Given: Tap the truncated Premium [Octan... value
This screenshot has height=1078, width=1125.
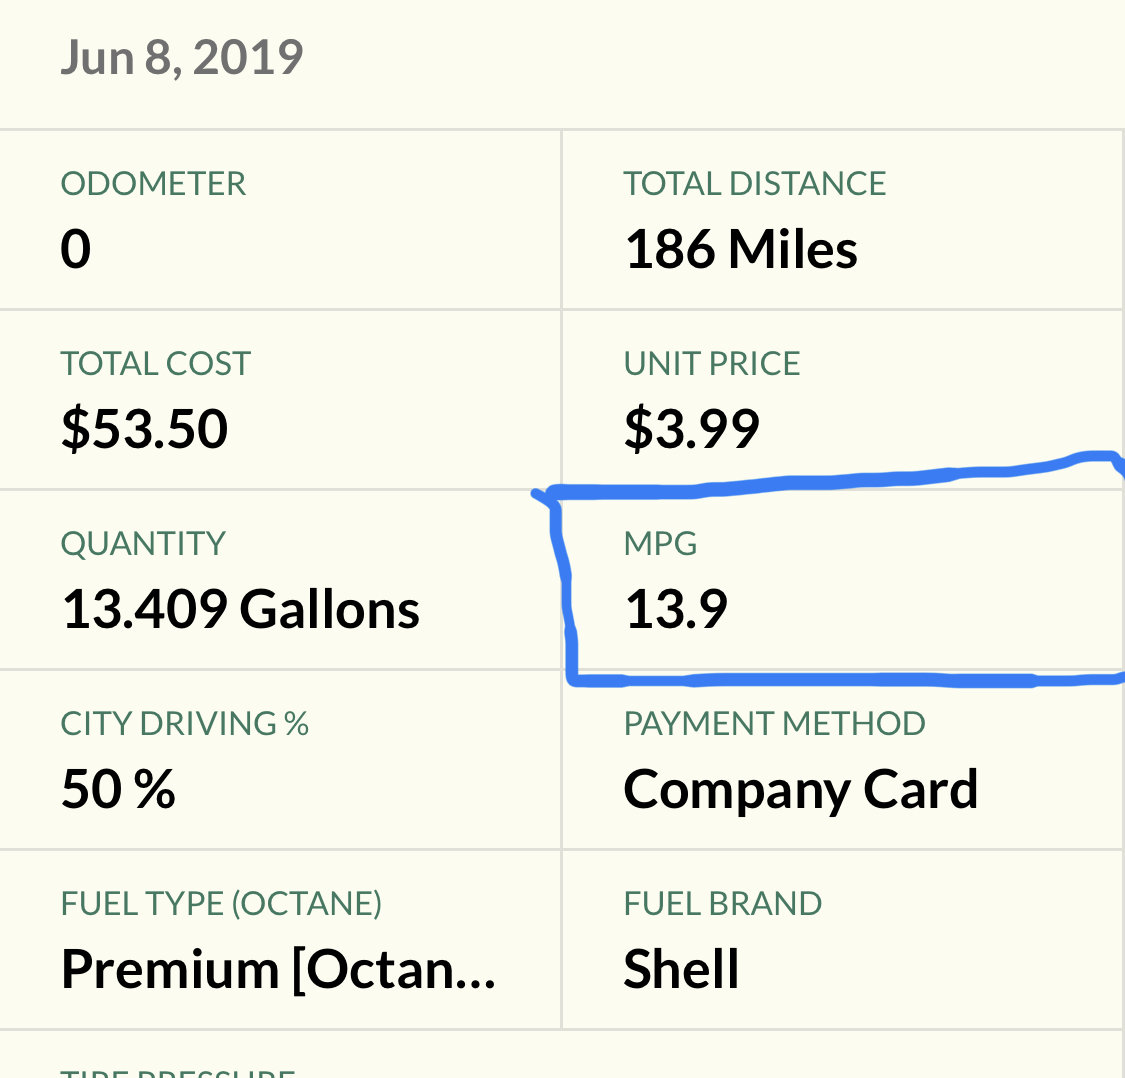Looking at the screenshot, I should [x=278, y=970].
